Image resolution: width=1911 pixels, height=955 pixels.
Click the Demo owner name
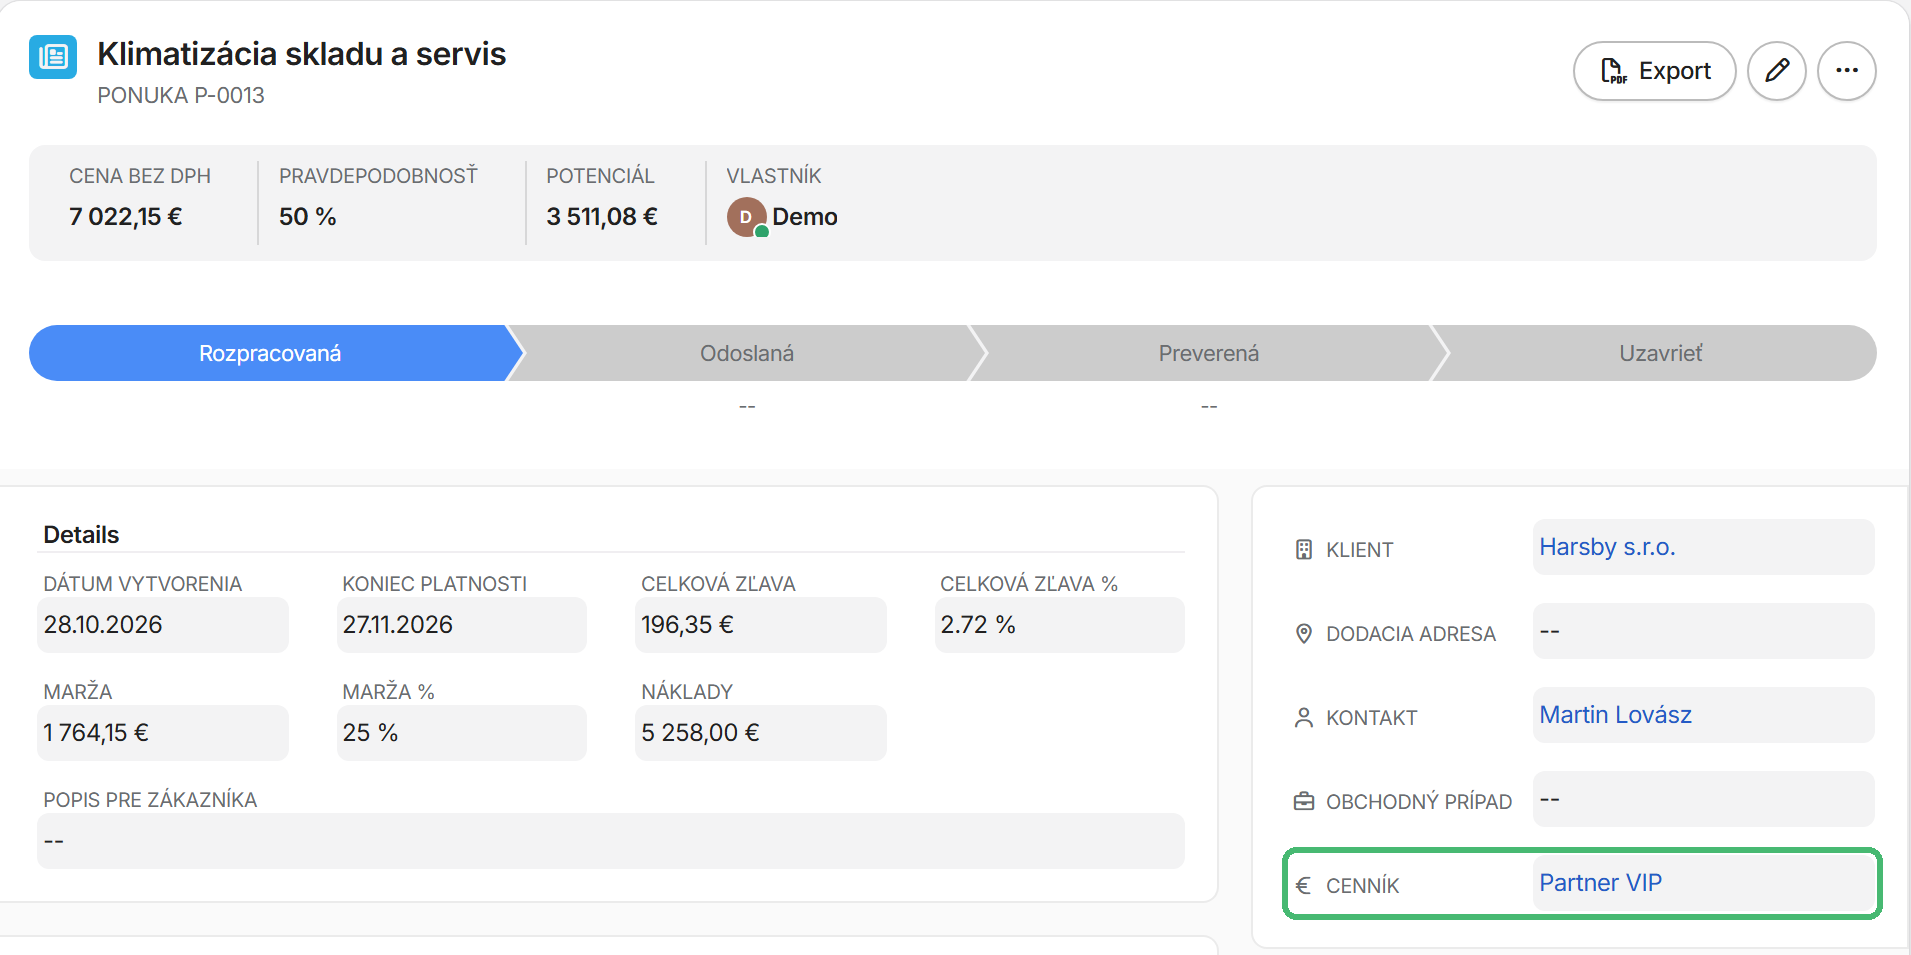pyautogui.click(x=805, y=217)
